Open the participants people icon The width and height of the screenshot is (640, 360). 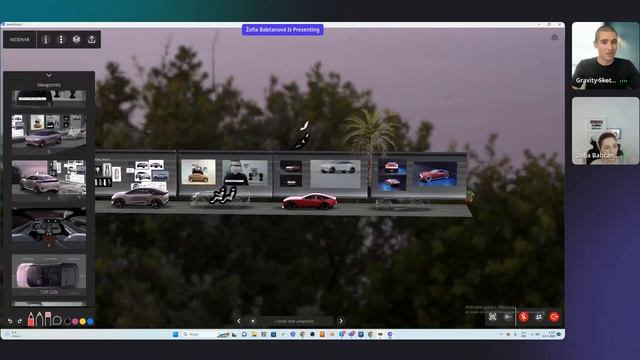[x=539, y=317]
